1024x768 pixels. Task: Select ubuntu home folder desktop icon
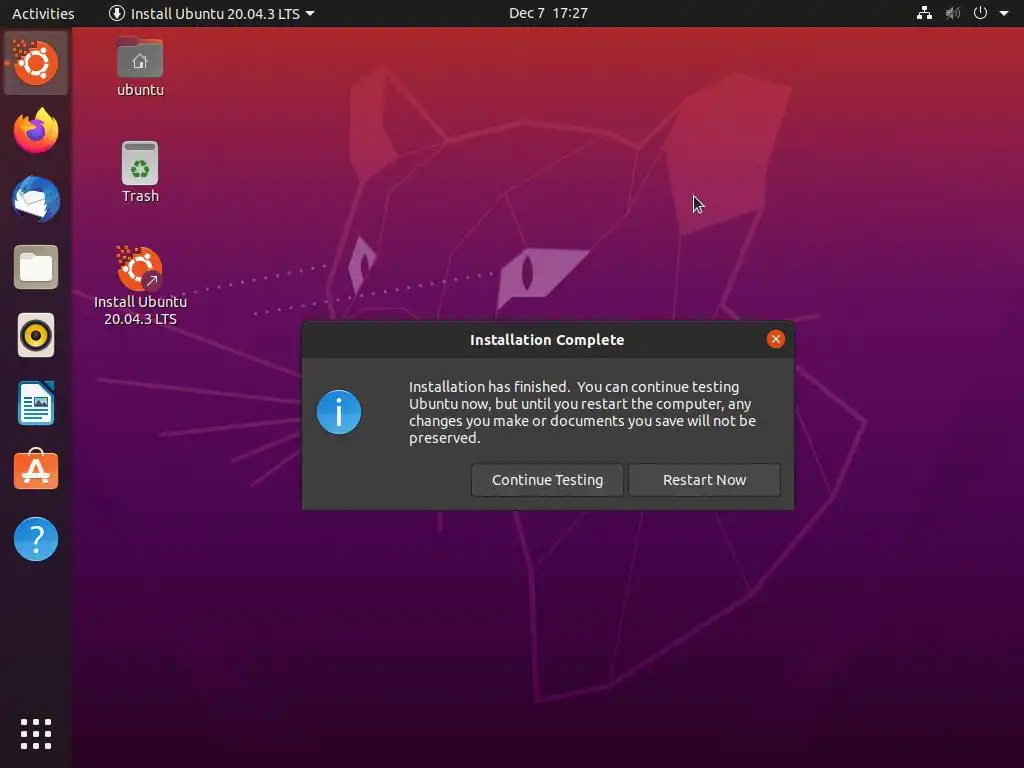point(140,67)
